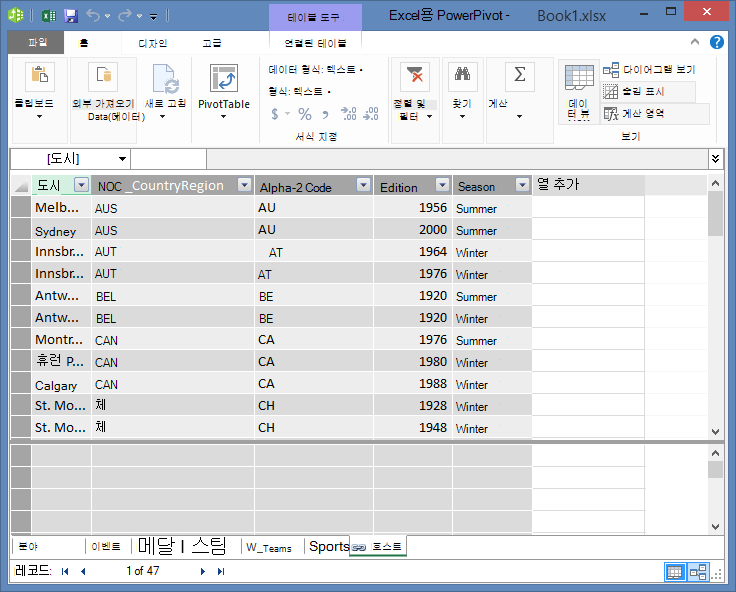Go to previous record
736x592 pixels.
pos(83,571)
